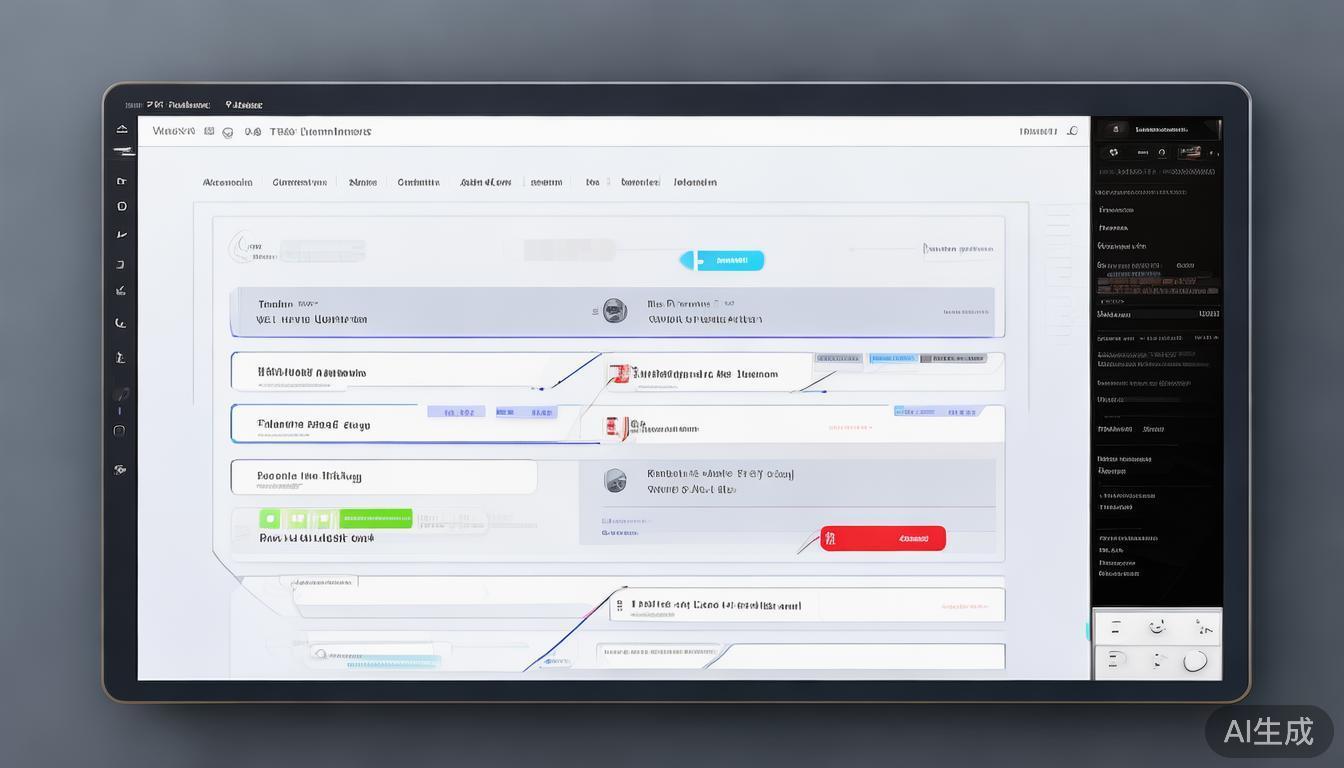
Task: Click the magnifier search icon in the top bar
Action: click(1073, 131)
